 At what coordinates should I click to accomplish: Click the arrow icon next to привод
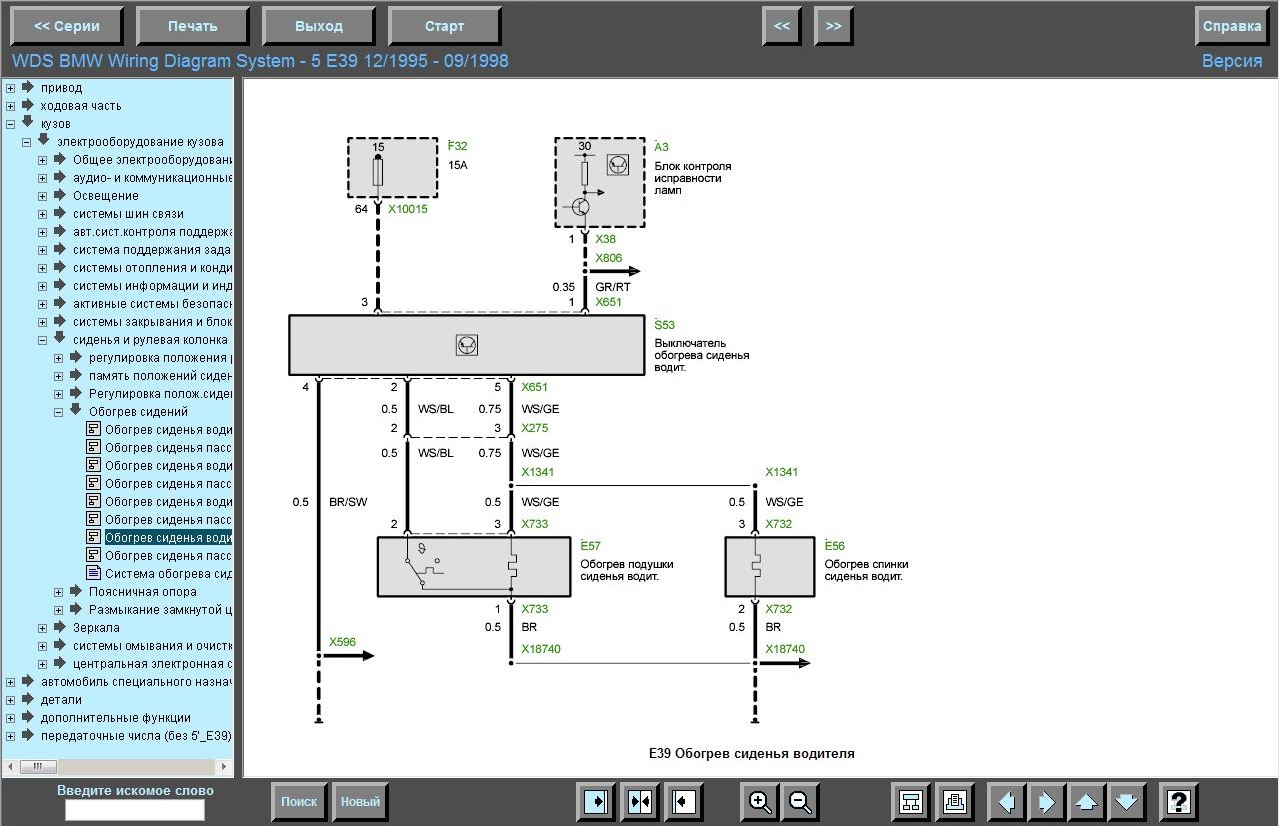pos(28,87)
